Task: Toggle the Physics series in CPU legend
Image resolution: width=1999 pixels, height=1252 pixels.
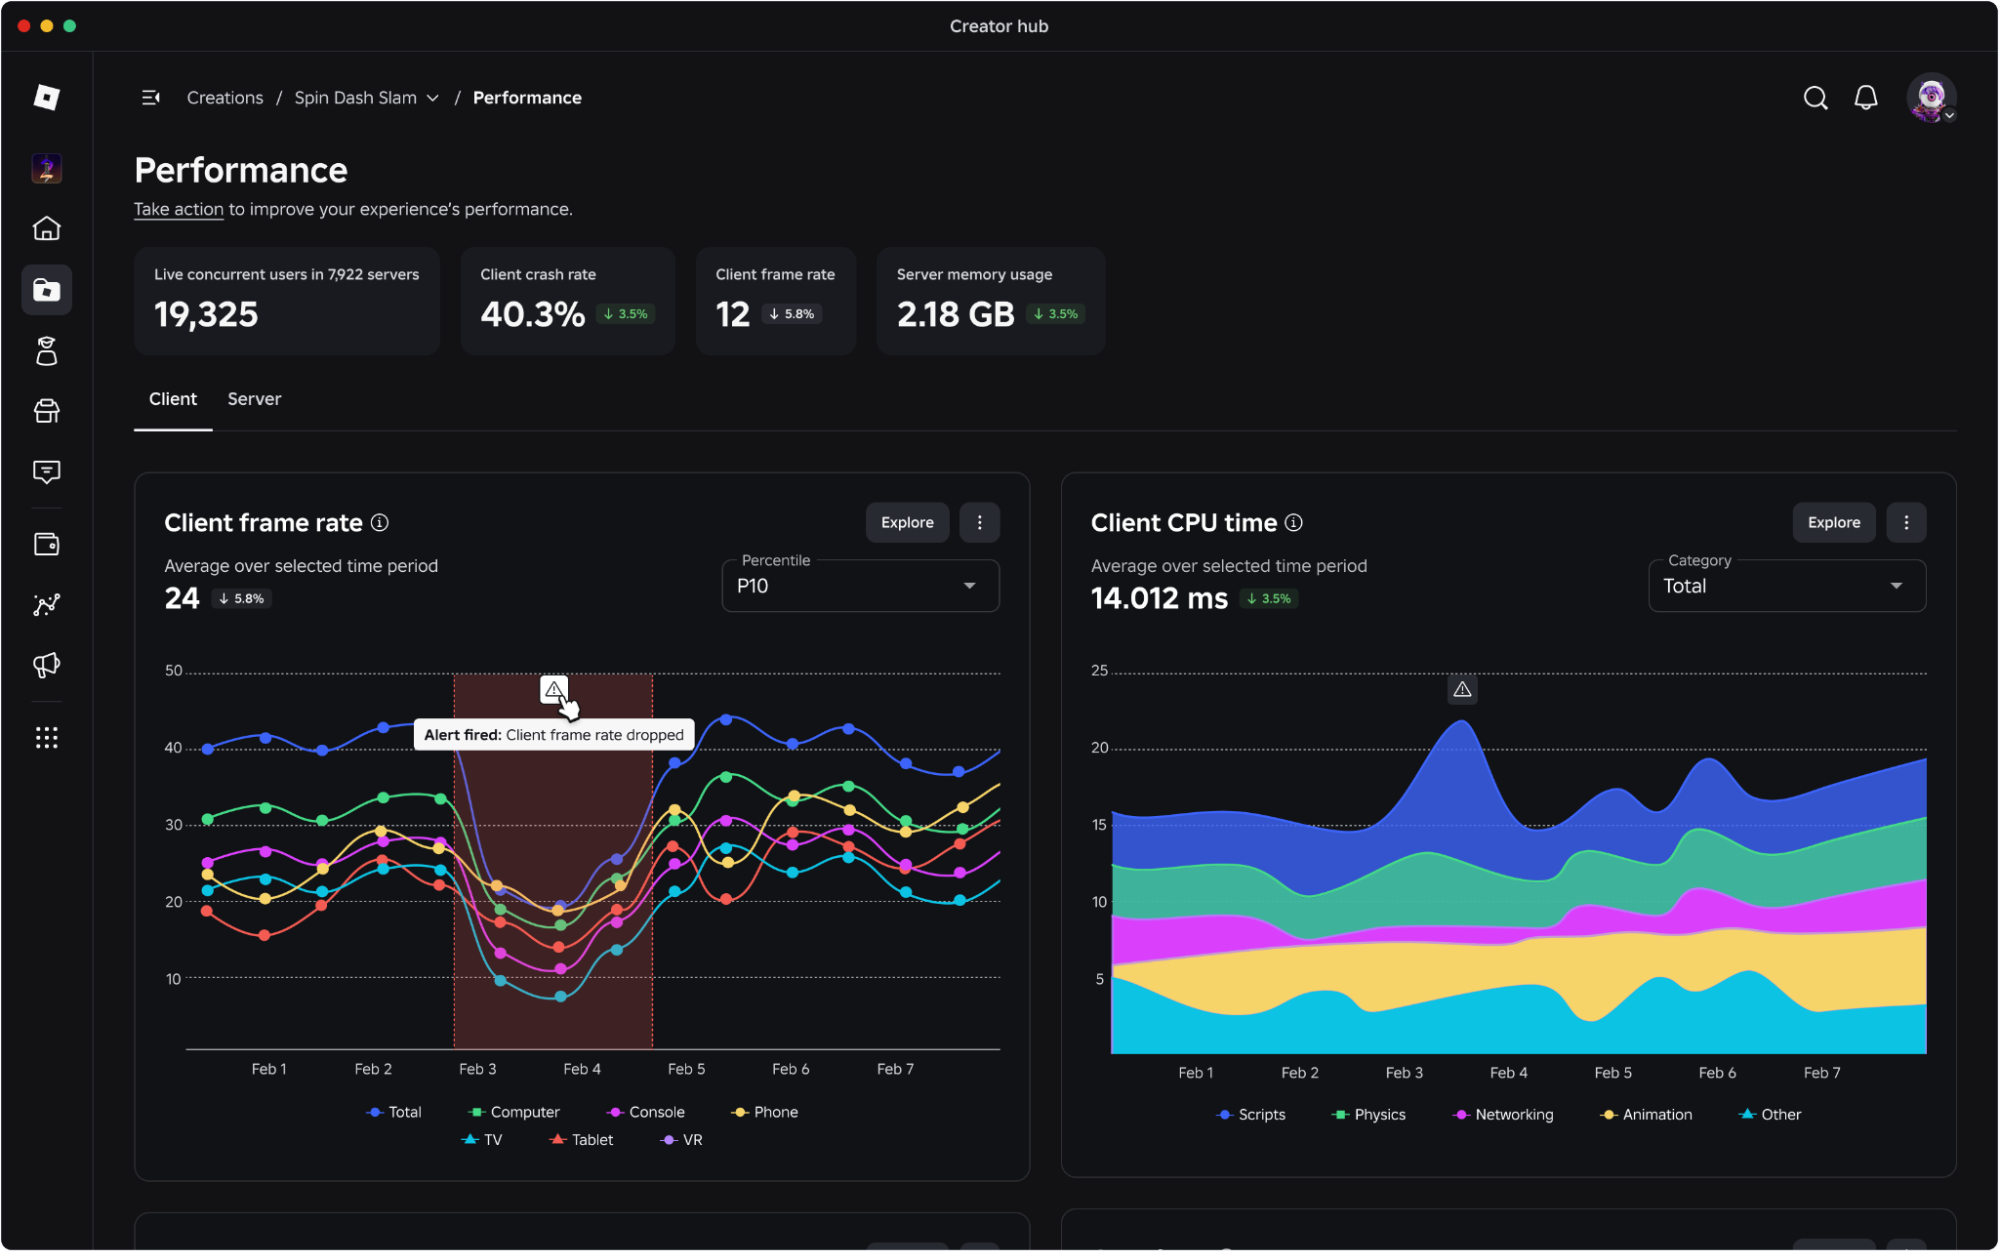Action: 1369,1114
